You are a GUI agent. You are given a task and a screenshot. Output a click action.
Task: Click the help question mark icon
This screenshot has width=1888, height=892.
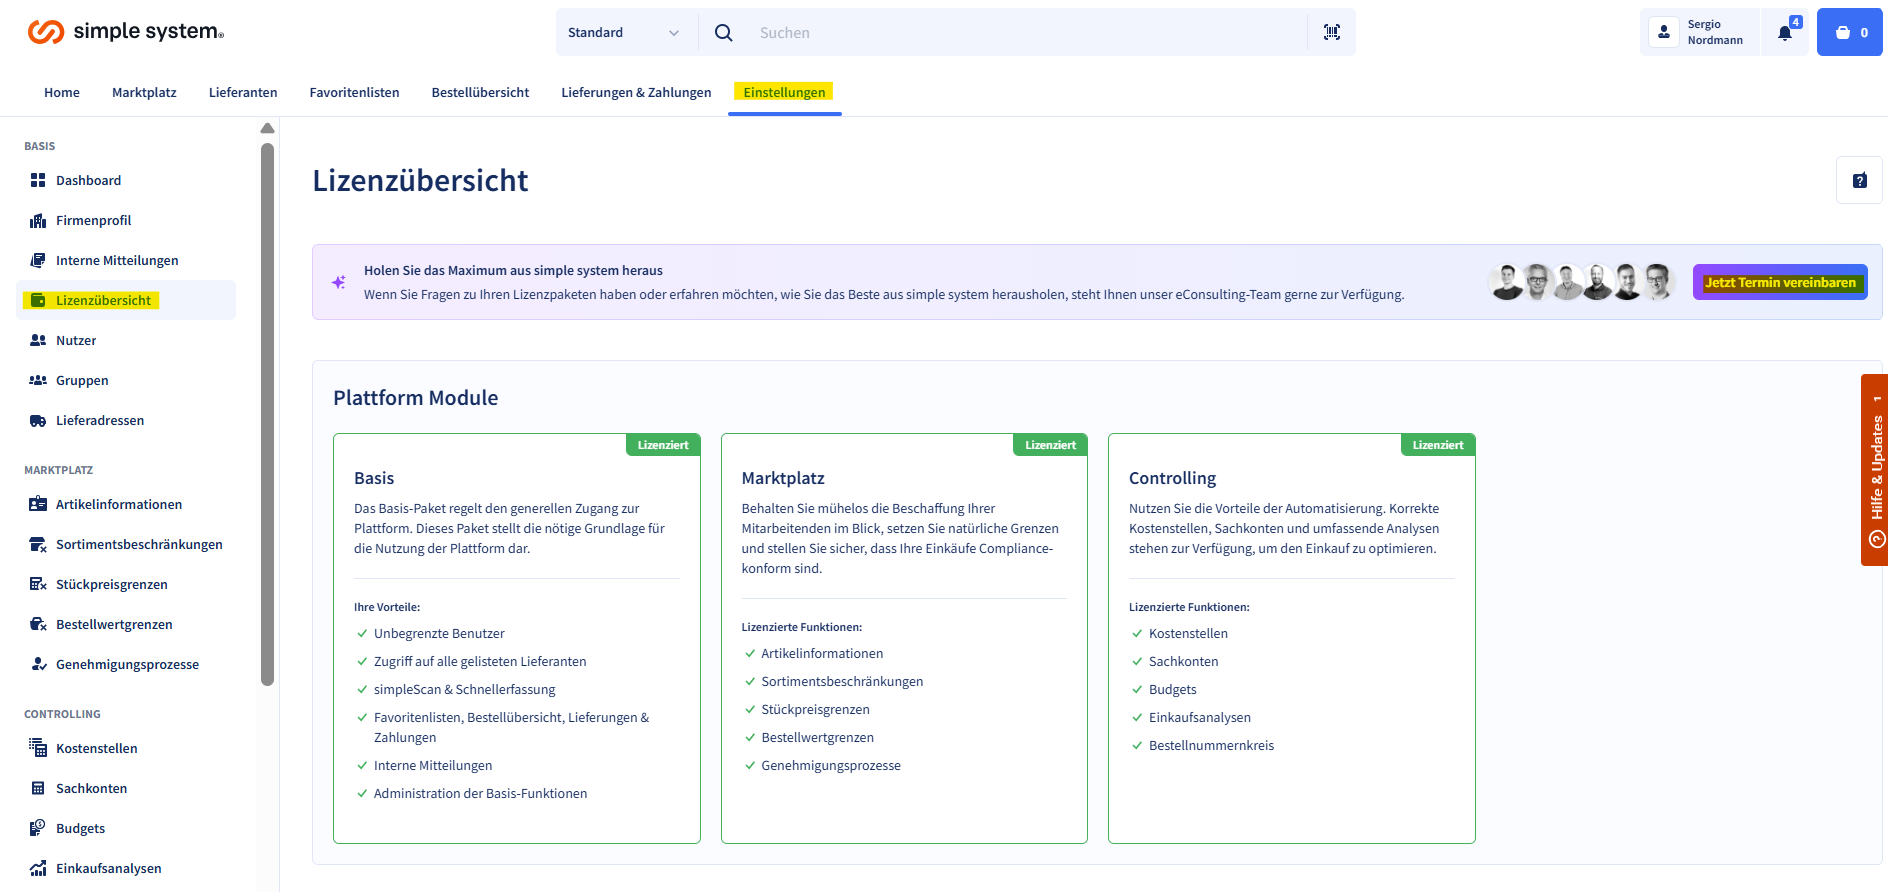click(1859, 181)
